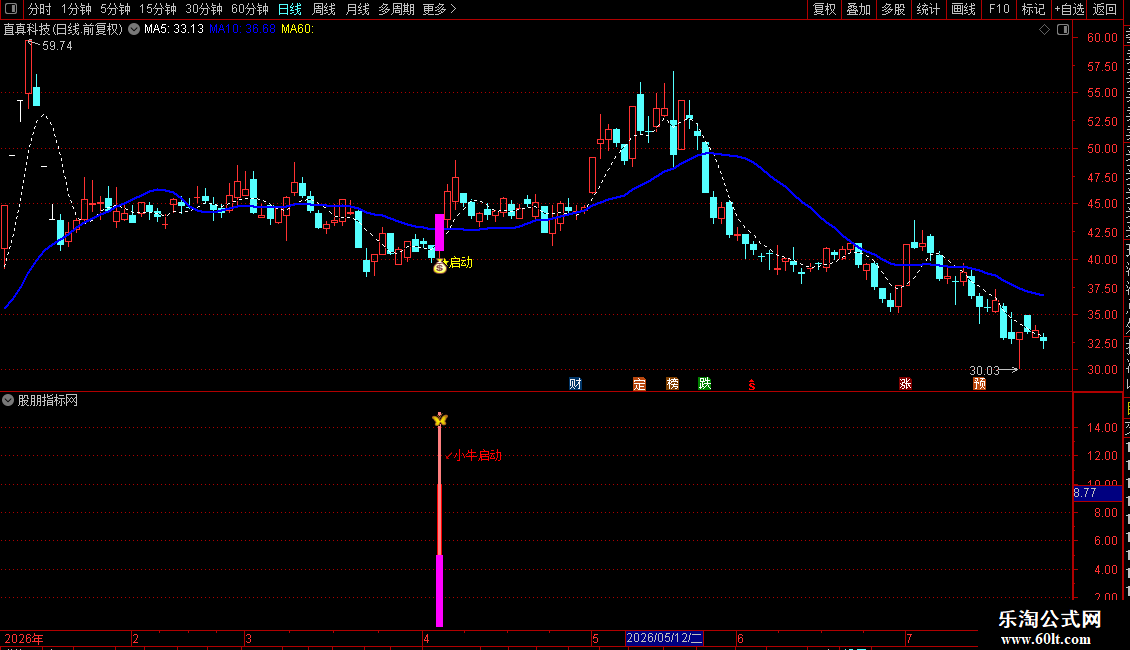Screen dimensions: 1130x650
Task: Click the money bag 启动 signal icon
Action: pos(440,266)
